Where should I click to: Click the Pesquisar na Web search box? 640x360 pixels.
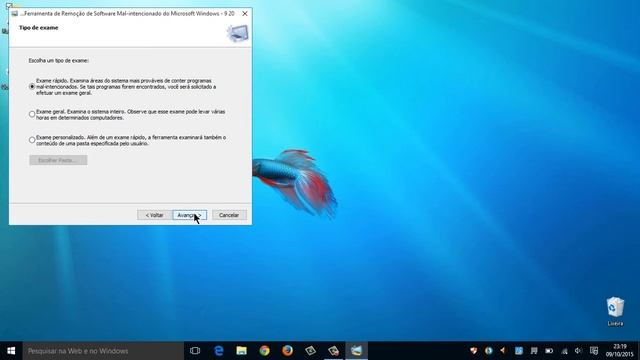click(103, 351)
